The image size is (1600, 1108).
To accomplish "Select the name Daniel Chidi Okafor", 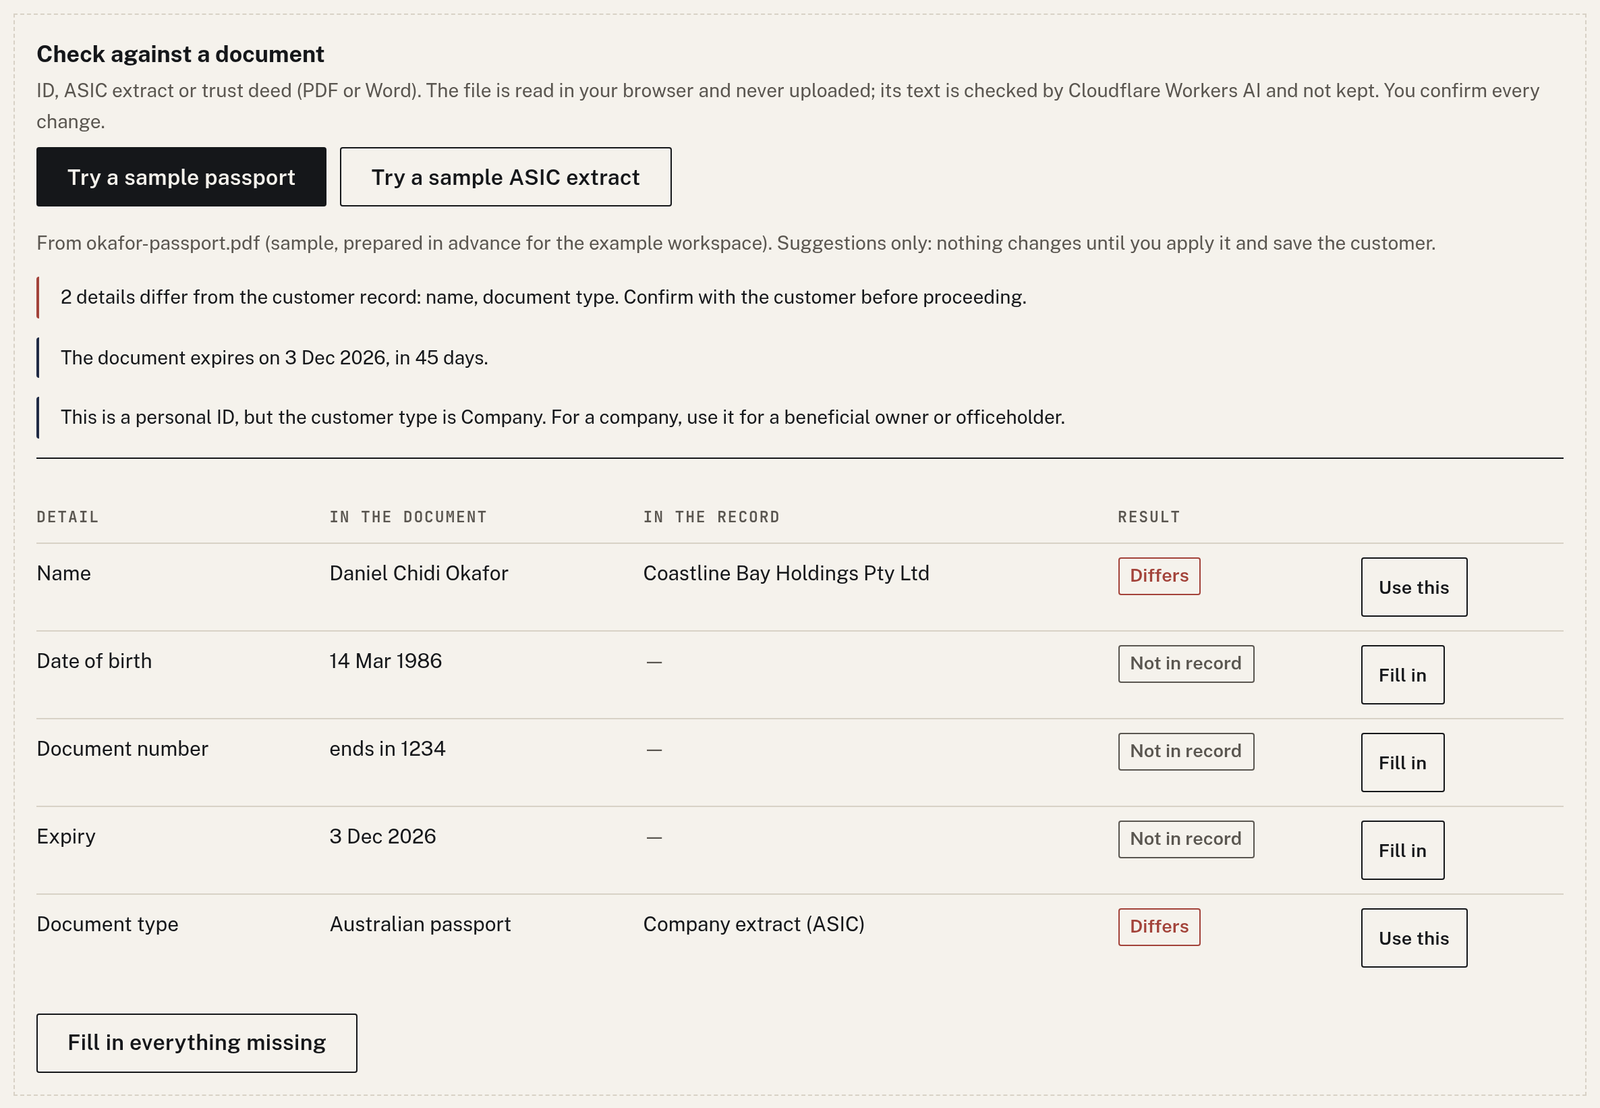I will pos(419,573).
